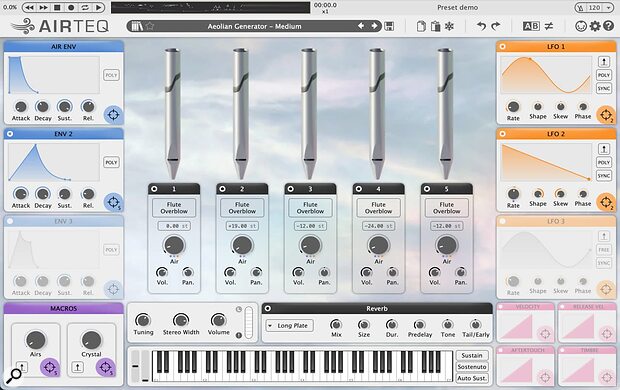The width and height of the screenshot is (620, 390).
Task: Go to previous preset arrow
Action: point(361,26)
